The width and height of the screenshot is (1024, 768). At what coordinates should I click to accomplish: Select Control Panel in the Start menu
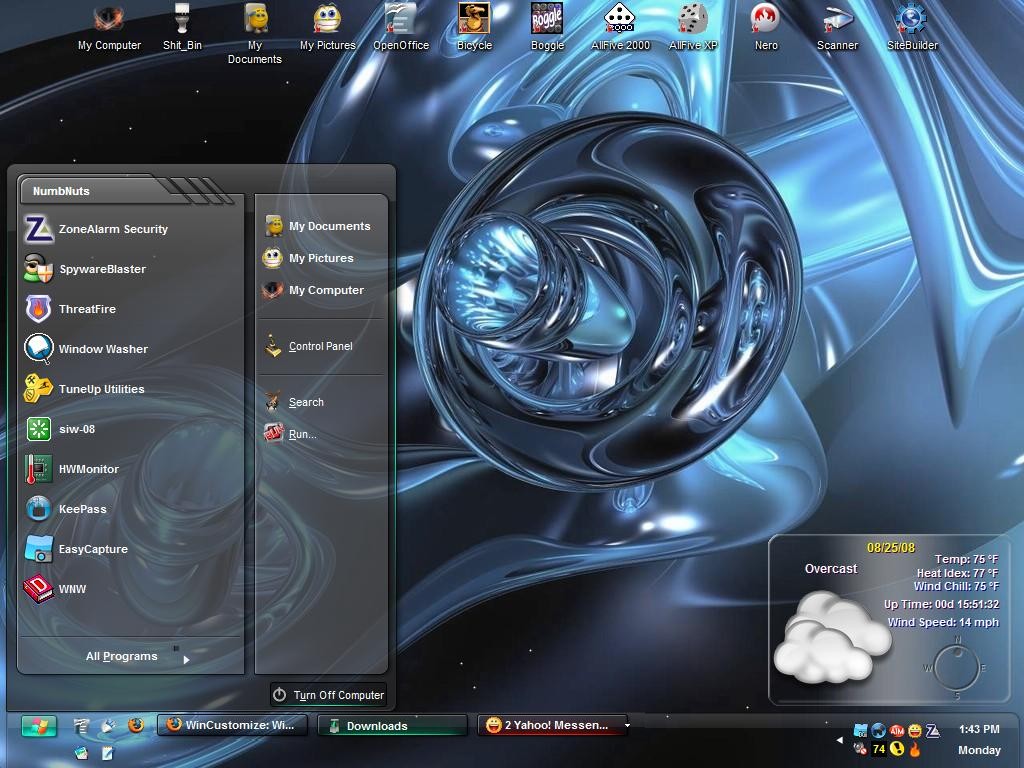point(321,346)
